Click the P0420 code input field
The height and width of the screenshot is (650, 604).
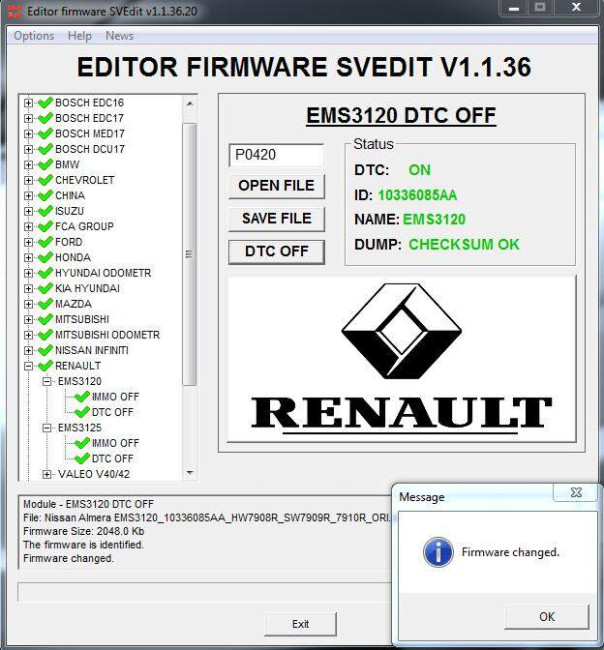click(276, 155)
